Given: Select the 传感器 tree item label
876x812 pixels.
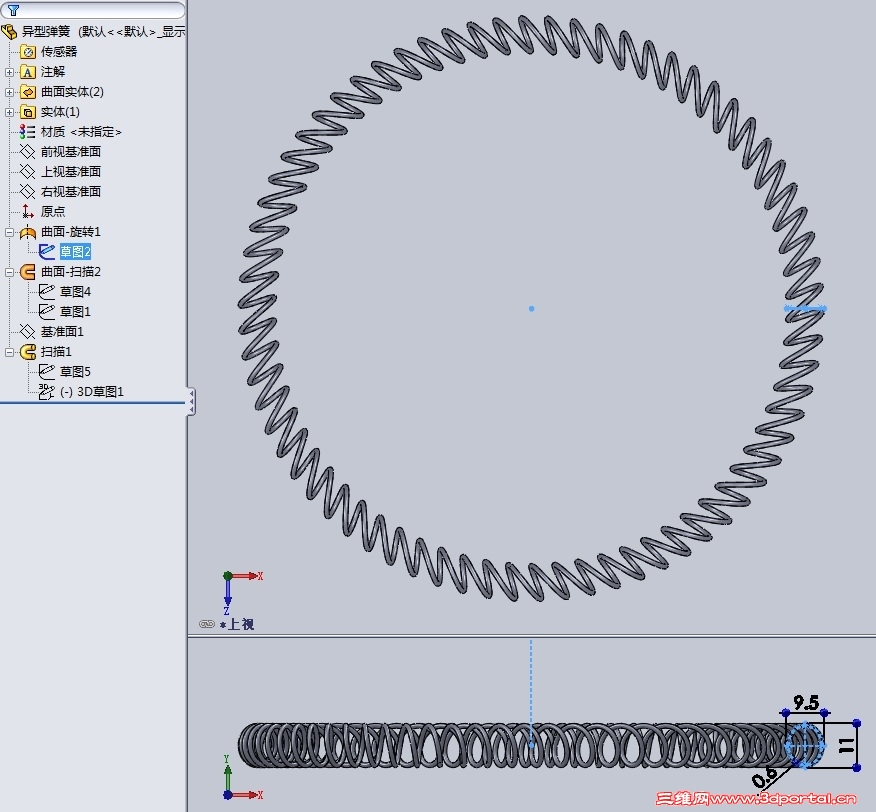Looking at the screenshot, I should point(59,52).
